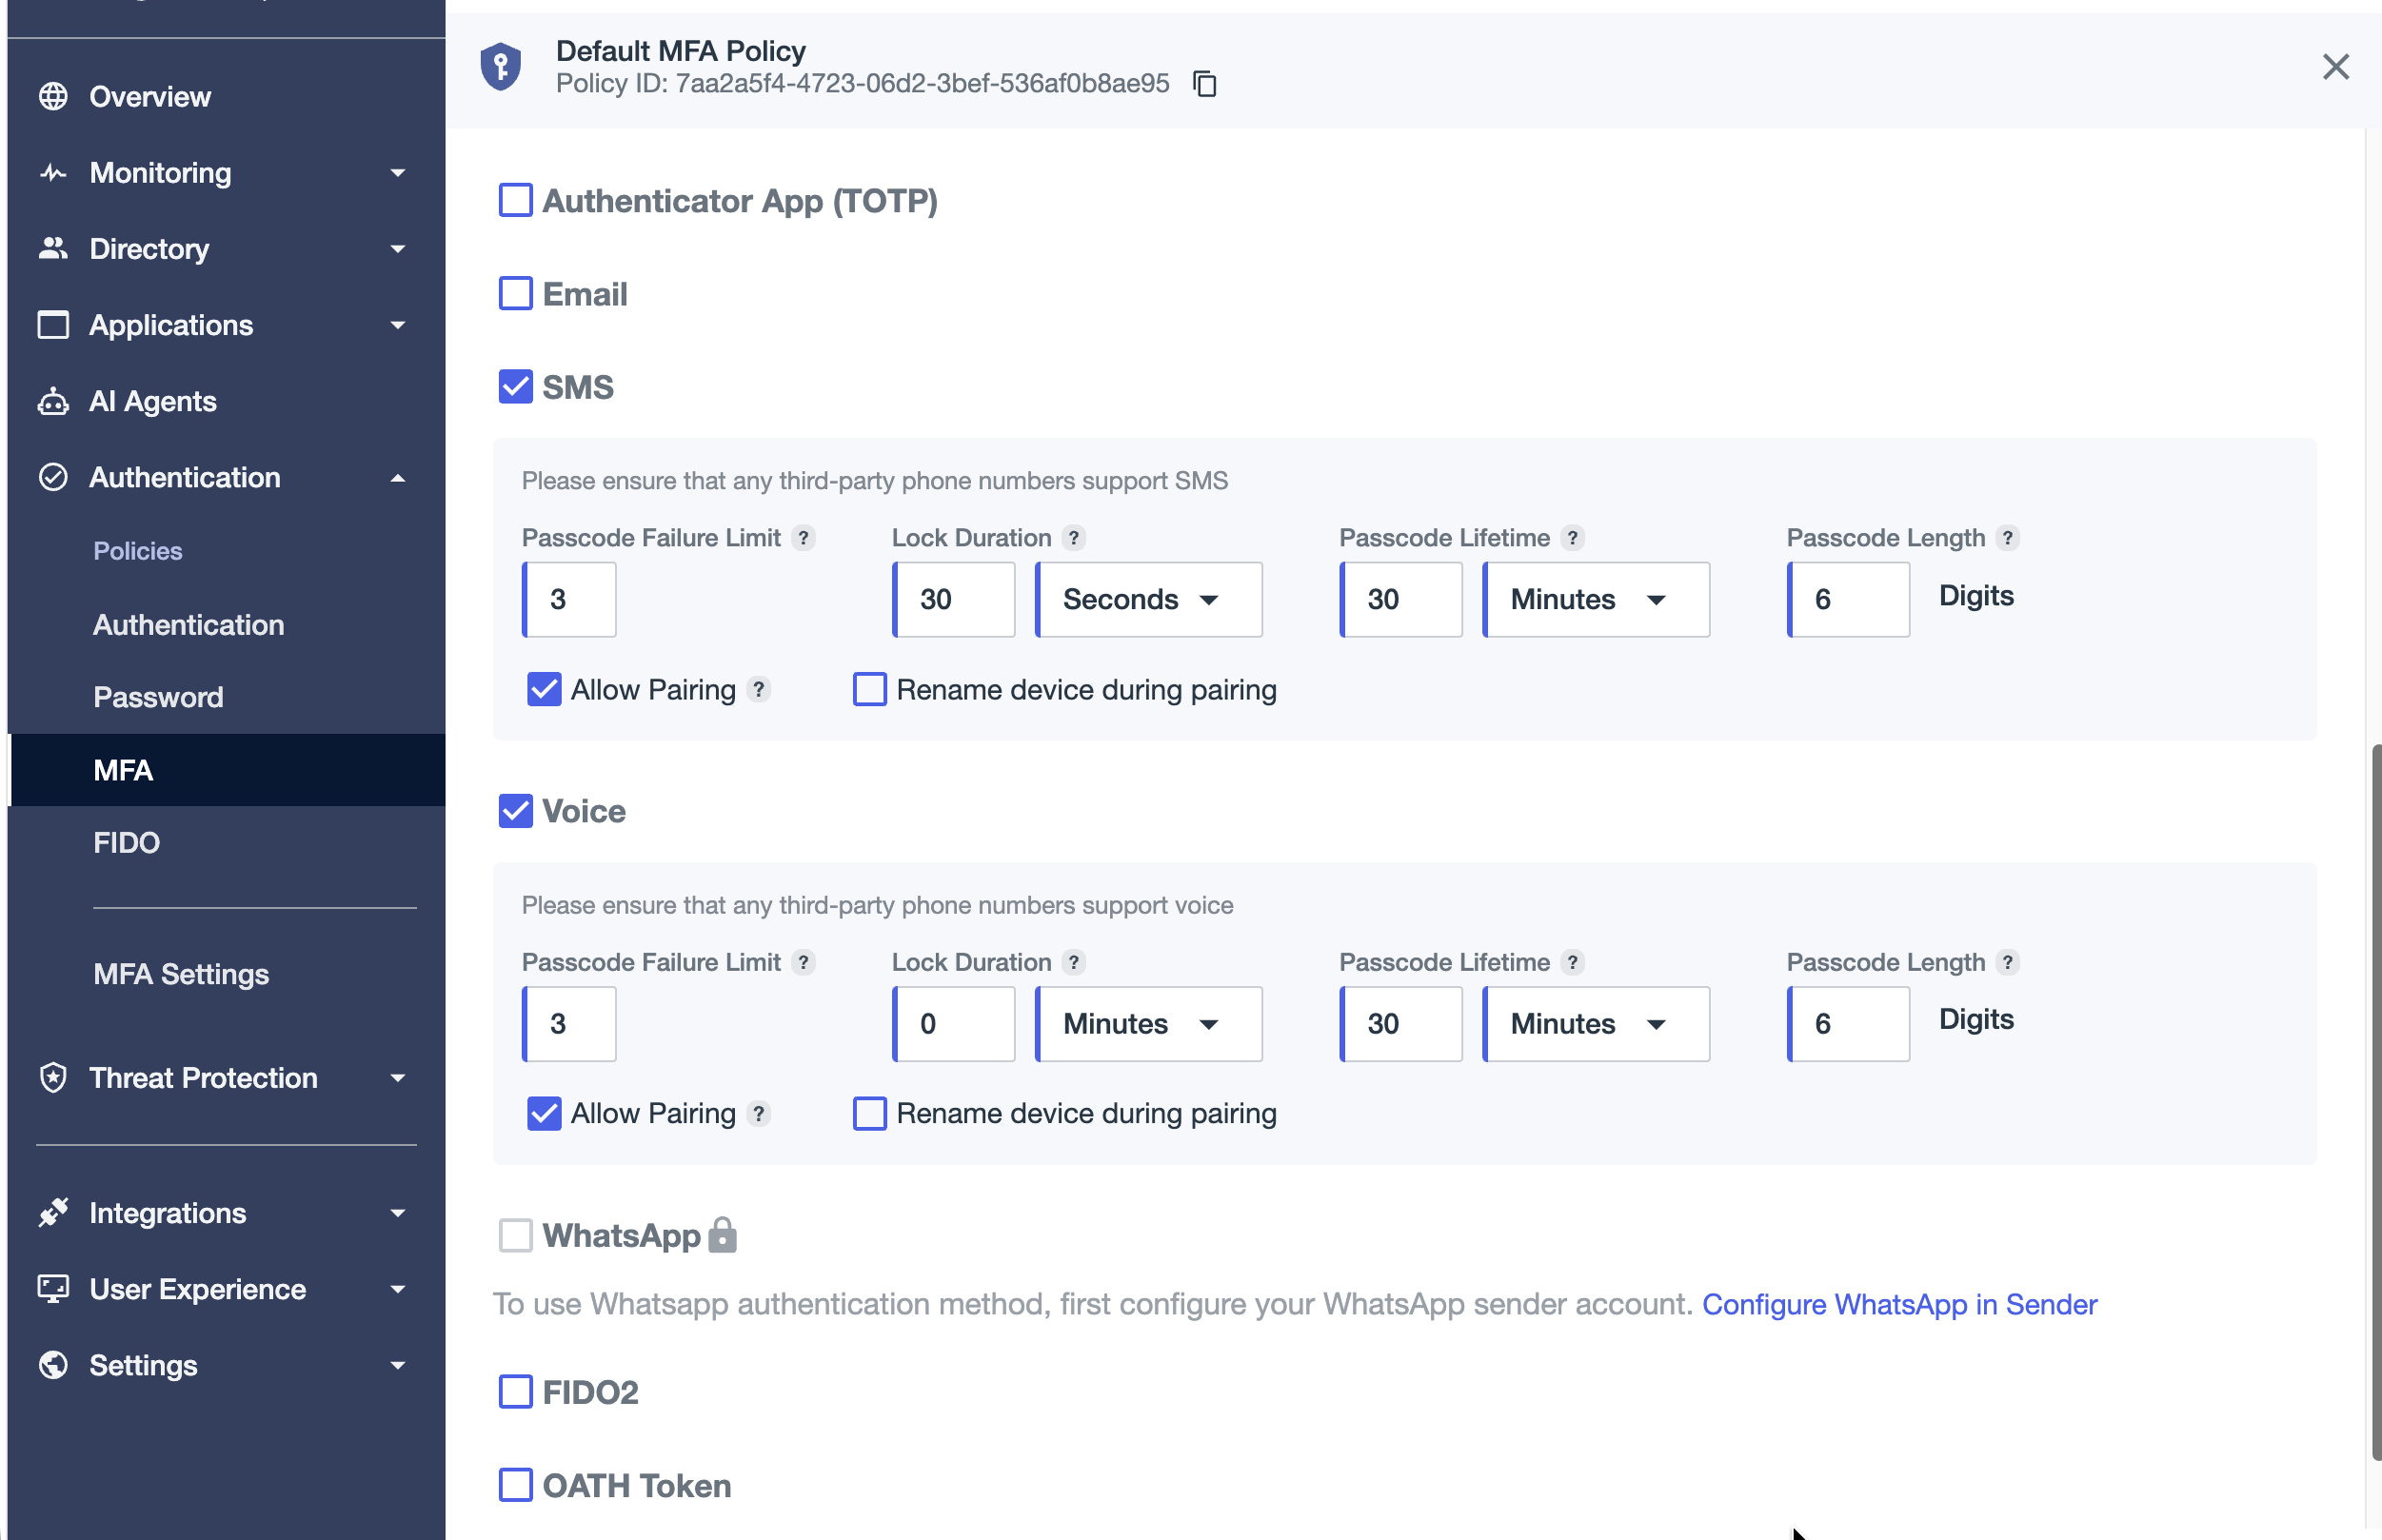Check Rename device during pairing under Voice
Viewport: 2382px width, 1540px height.
[869, 1113]
